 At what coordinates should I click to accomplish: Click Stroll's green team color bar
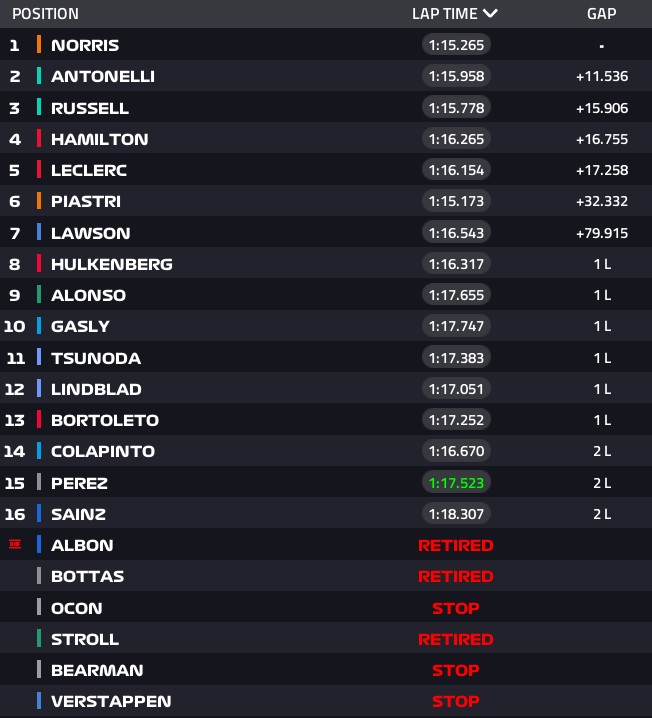[39, 638]
